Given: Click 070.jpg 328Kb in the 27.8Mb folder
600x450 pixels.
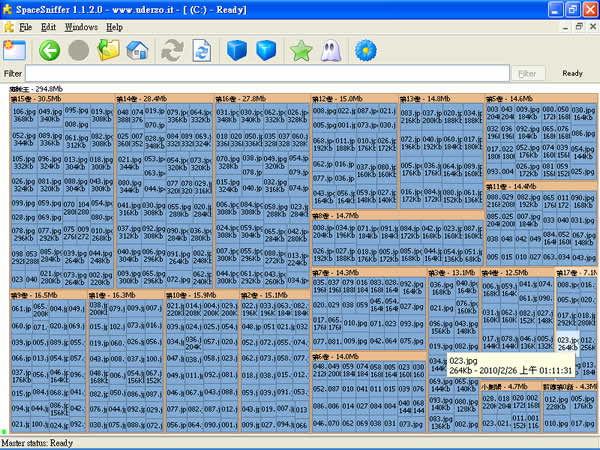Looking at the screenshot, I should point(228,162).
